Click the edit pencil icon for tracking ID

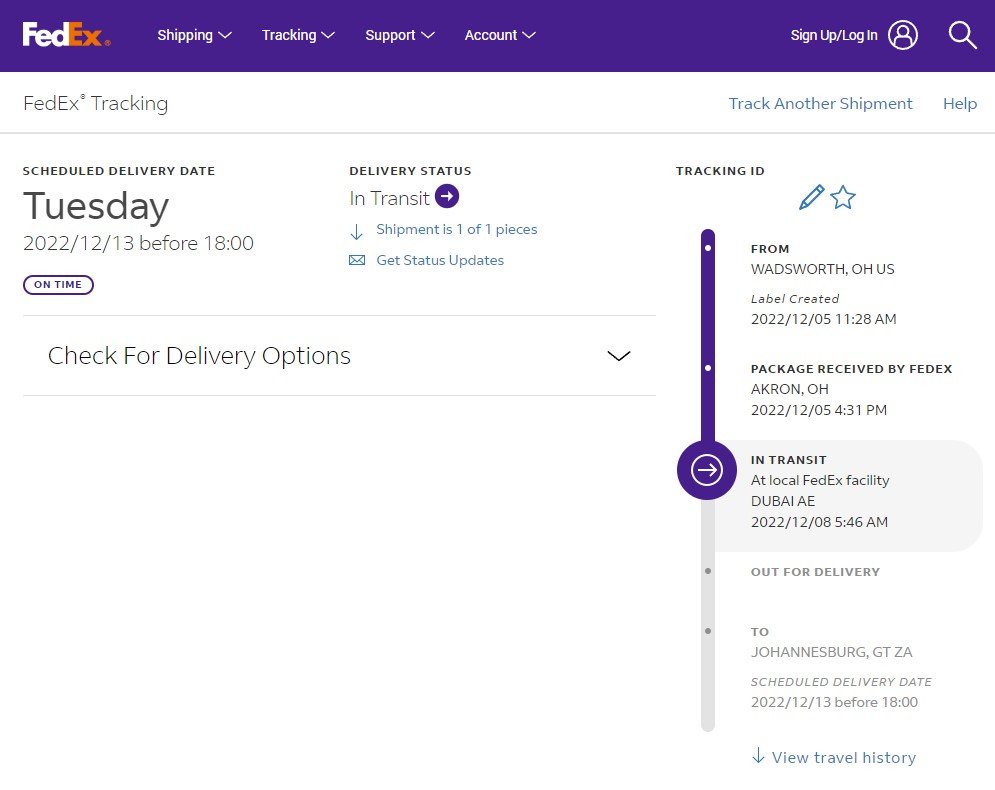tap(812, 197)
